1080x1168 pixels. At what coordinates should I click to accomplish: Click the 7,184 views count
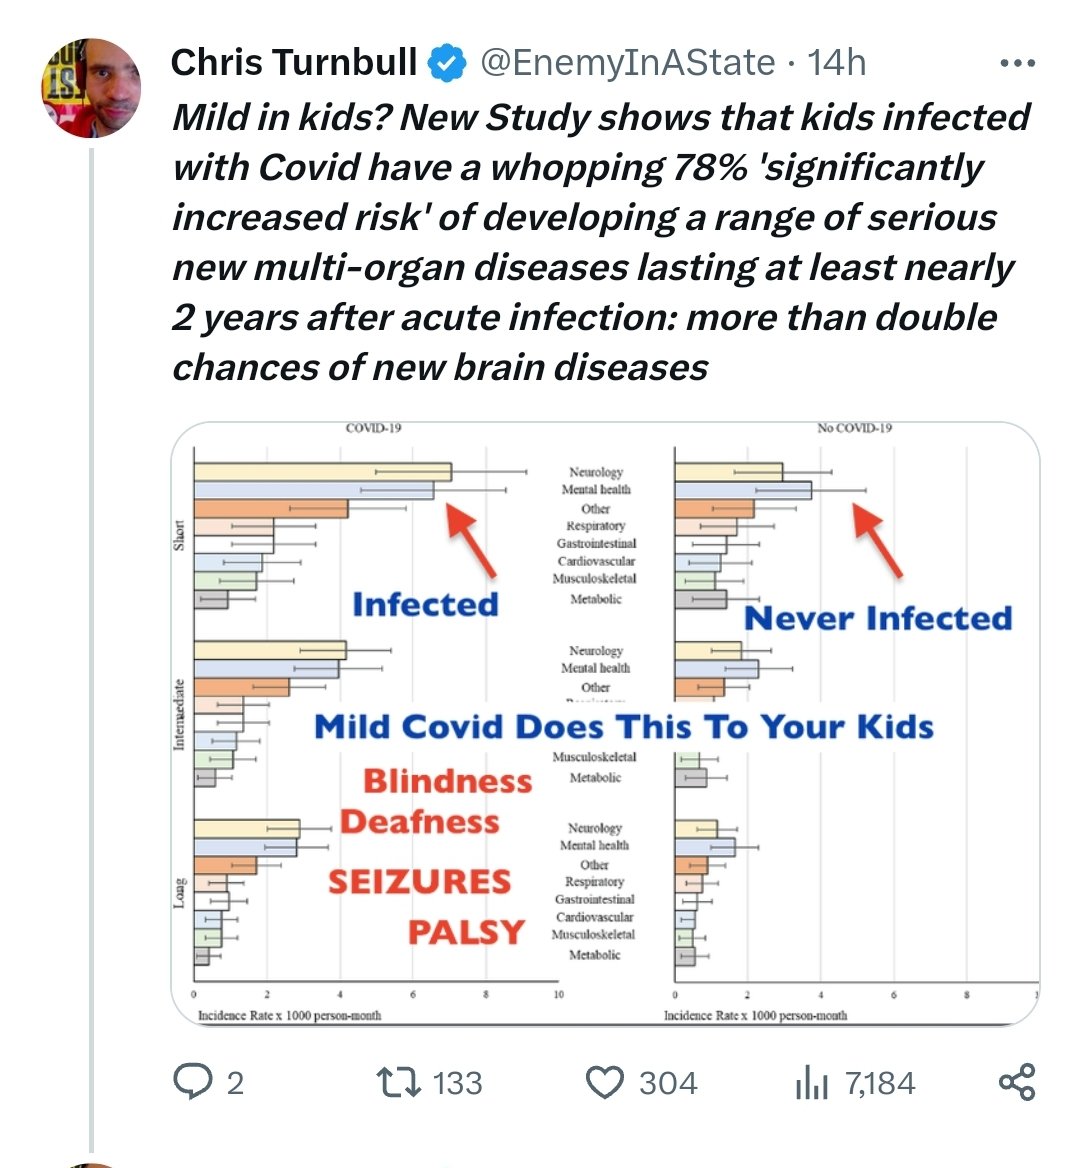click(880, 1083)
